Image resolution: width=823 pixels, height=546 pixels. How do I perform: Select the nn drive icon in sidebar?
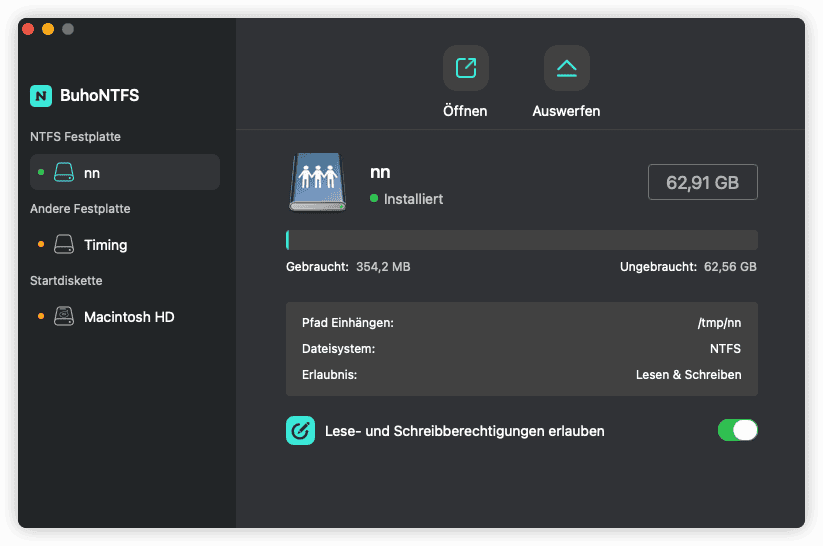(64, 172)
